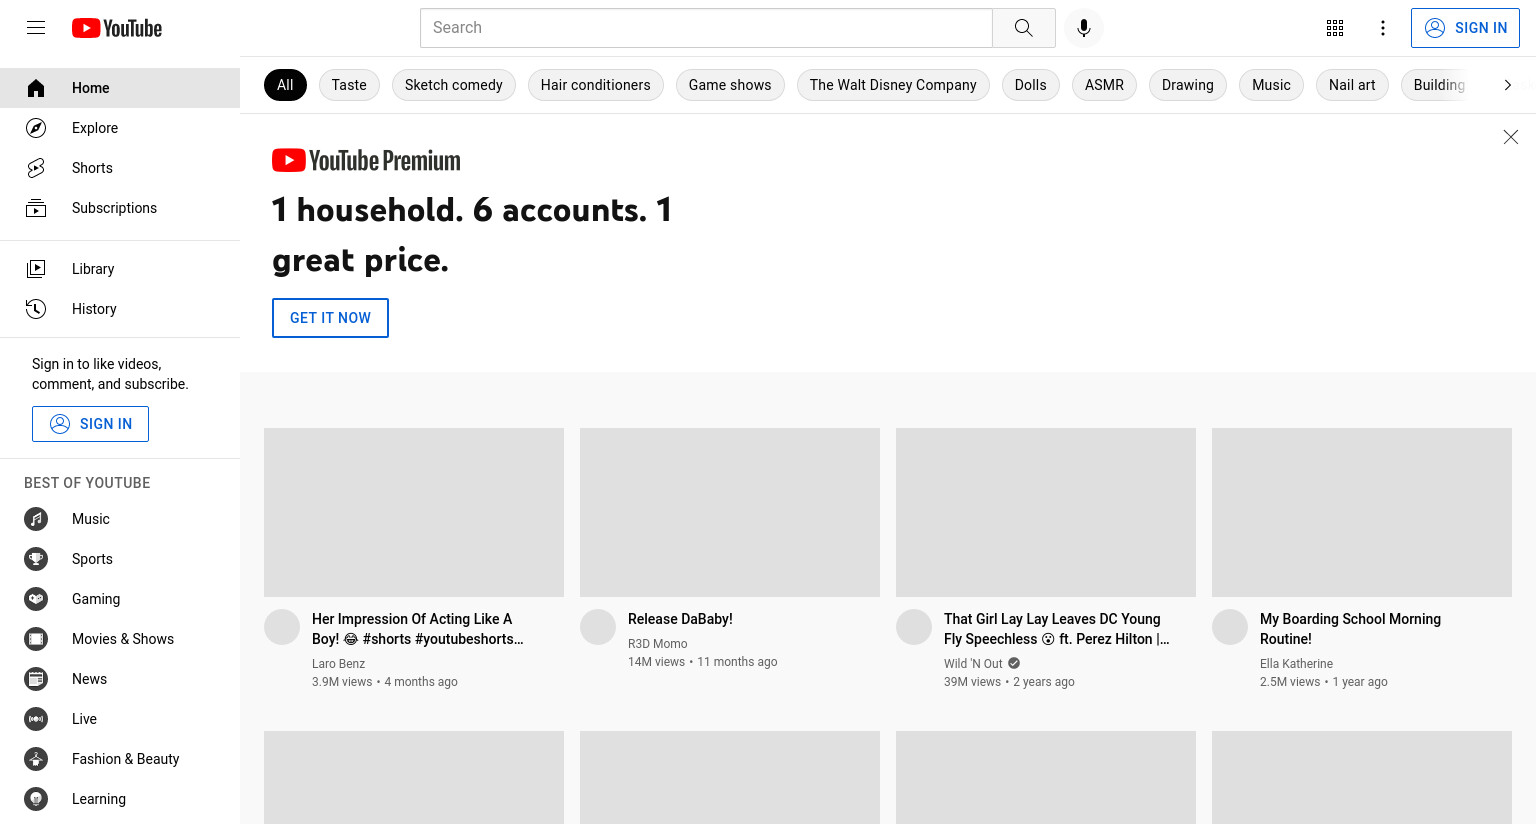The width and height of the screenshot is (1536, 824).
Task: Dismiss the YouTube Premium banner
Action: 1511,137
